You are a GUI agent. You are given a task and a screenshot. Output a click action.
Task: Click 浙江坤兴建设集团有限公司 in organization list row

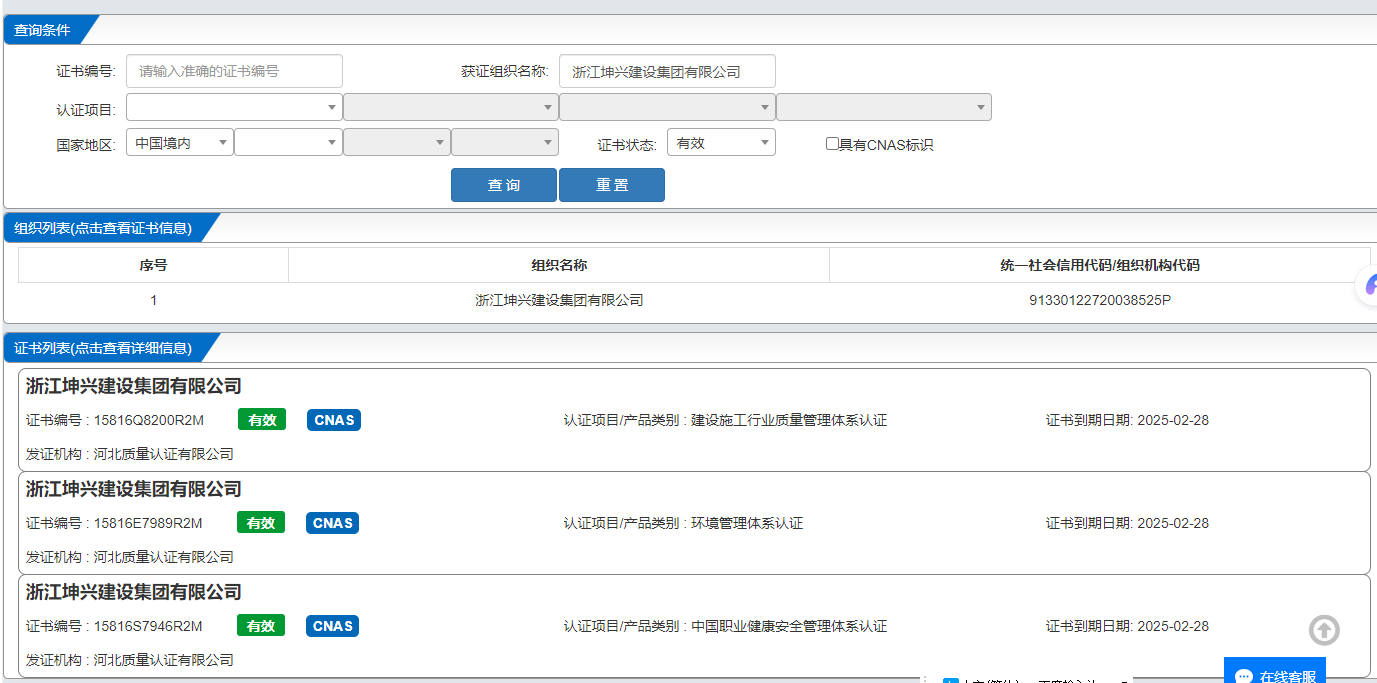[559, 300]
